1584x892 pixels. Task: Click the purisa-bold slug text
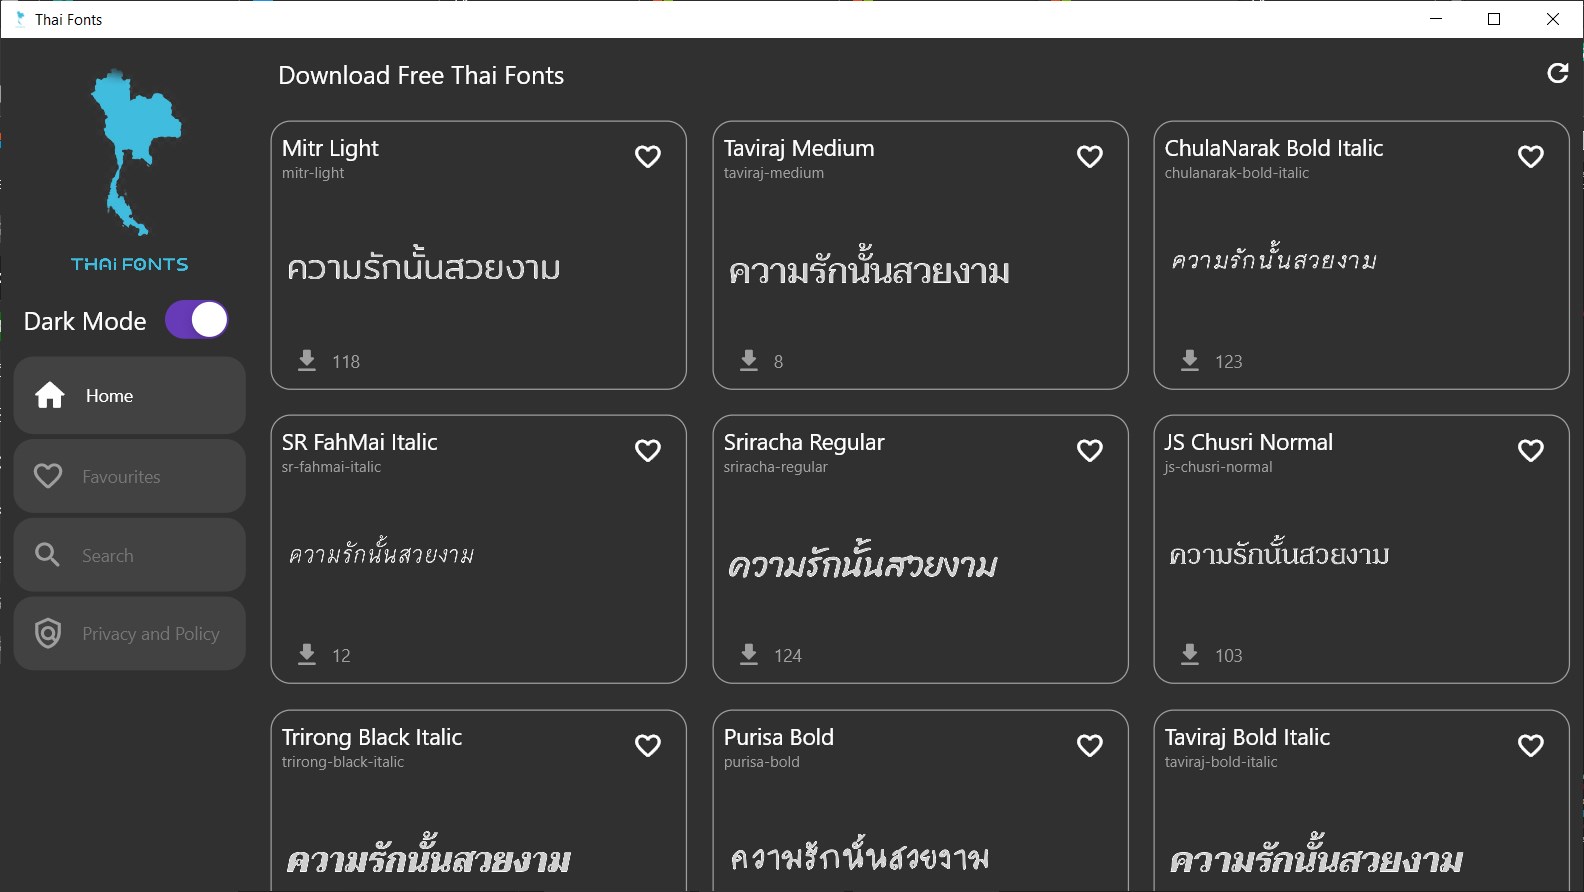click(x=762, y=762)
